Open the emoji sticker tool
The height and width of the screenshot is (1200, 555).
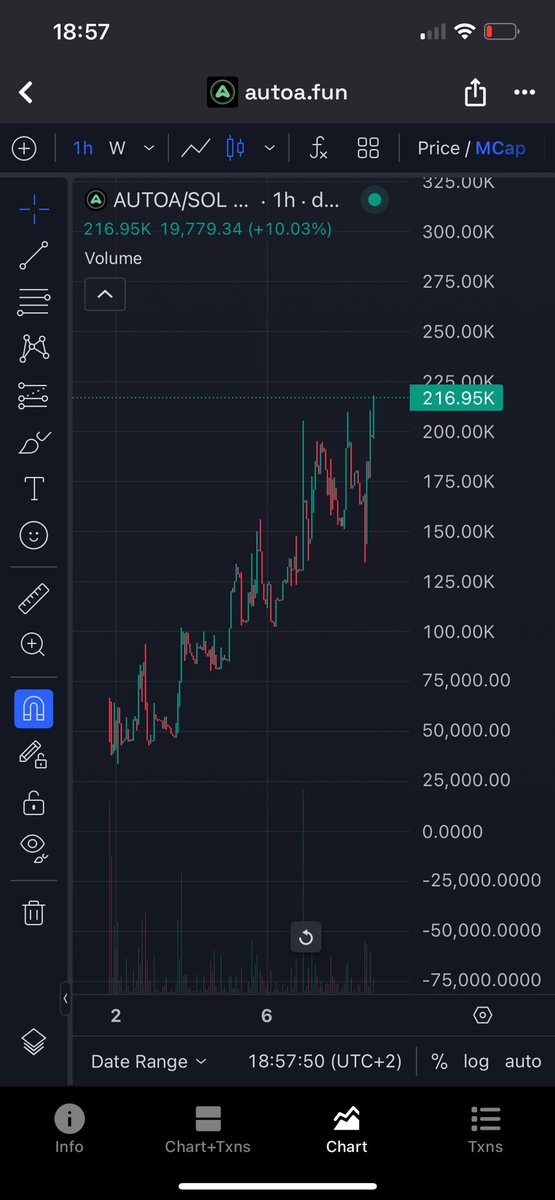(34, 536)
